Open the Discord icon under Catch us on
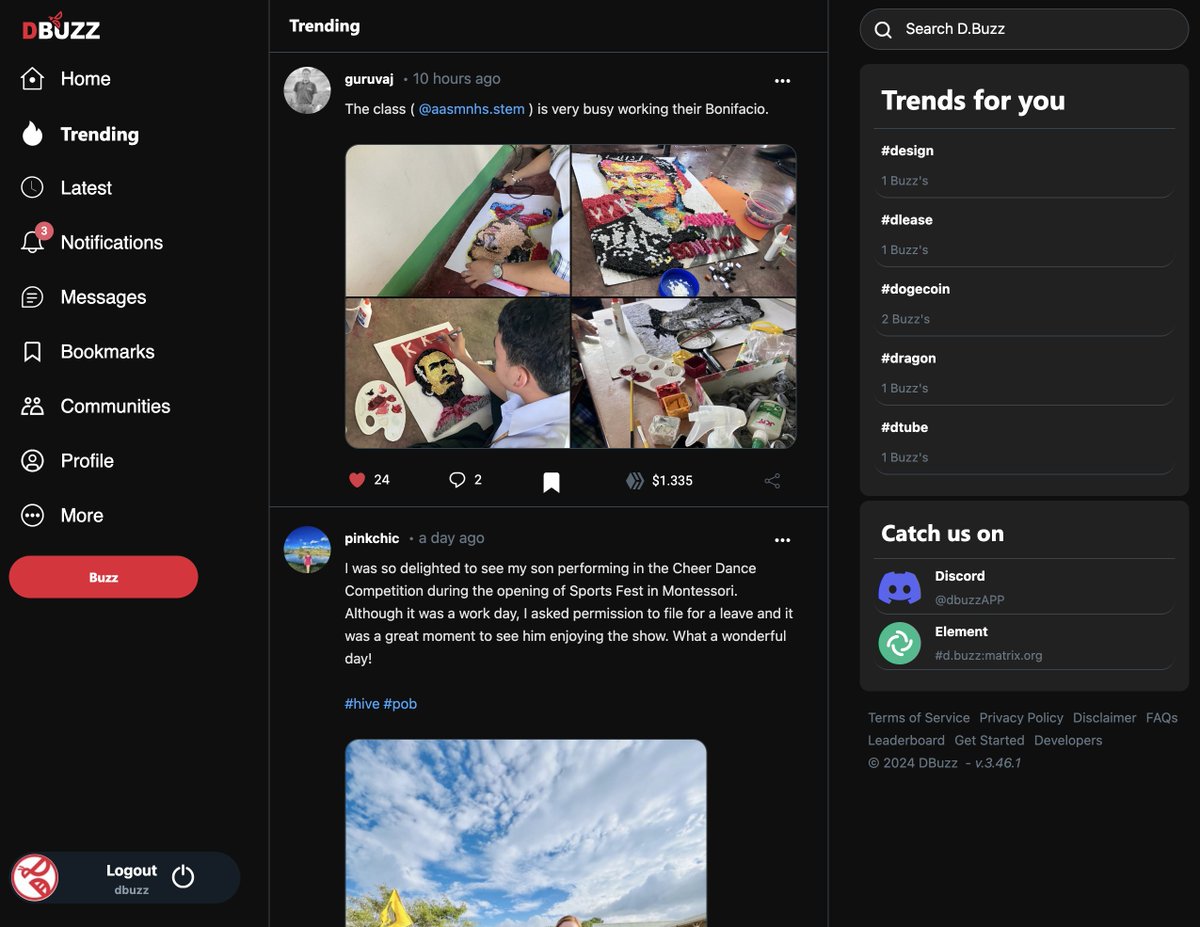1200x927 pixels. click(x=899, y=589)
